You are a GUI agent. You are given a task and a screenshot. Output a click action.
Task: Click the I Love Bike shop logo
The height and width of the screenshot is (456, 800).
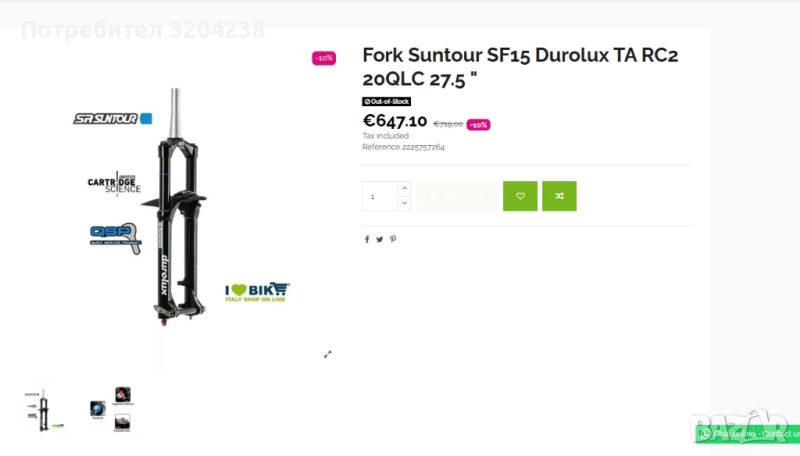(x=257, y=292)
